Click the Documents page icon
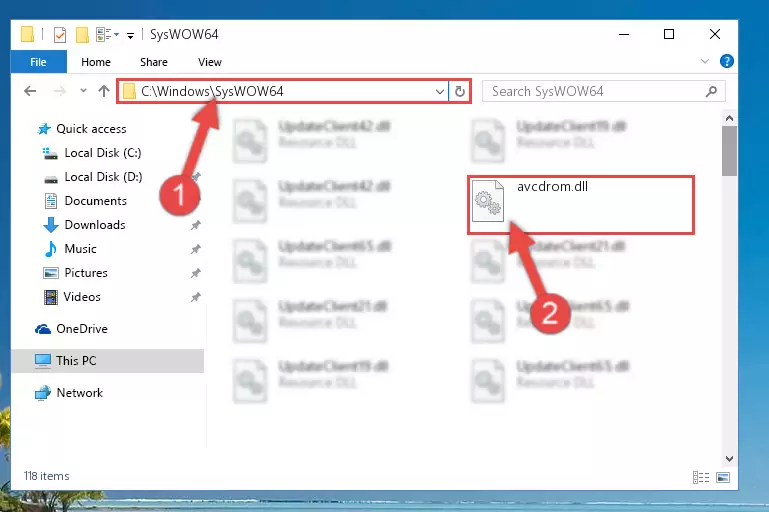The width and height of the screenshot is (769, 512). (51, 201)
